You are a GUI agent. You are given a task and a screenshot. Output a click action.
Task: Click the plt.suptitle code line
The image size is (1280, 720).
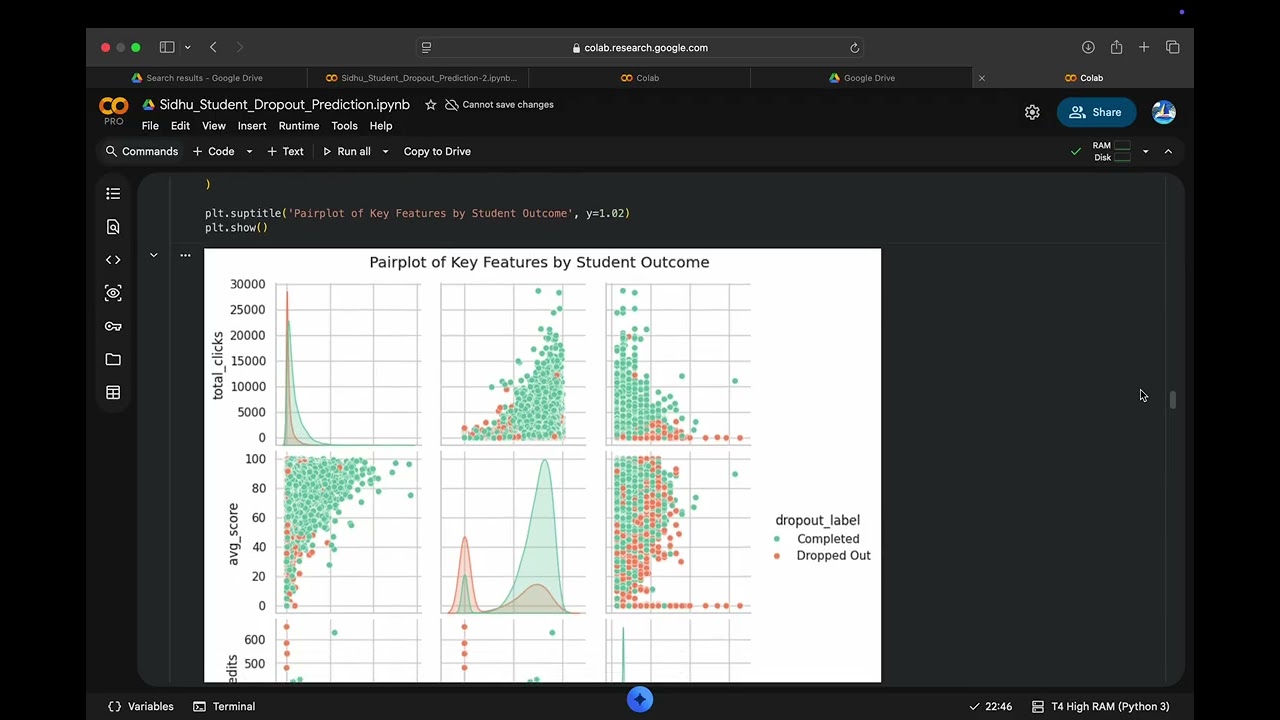pos(417,213)
